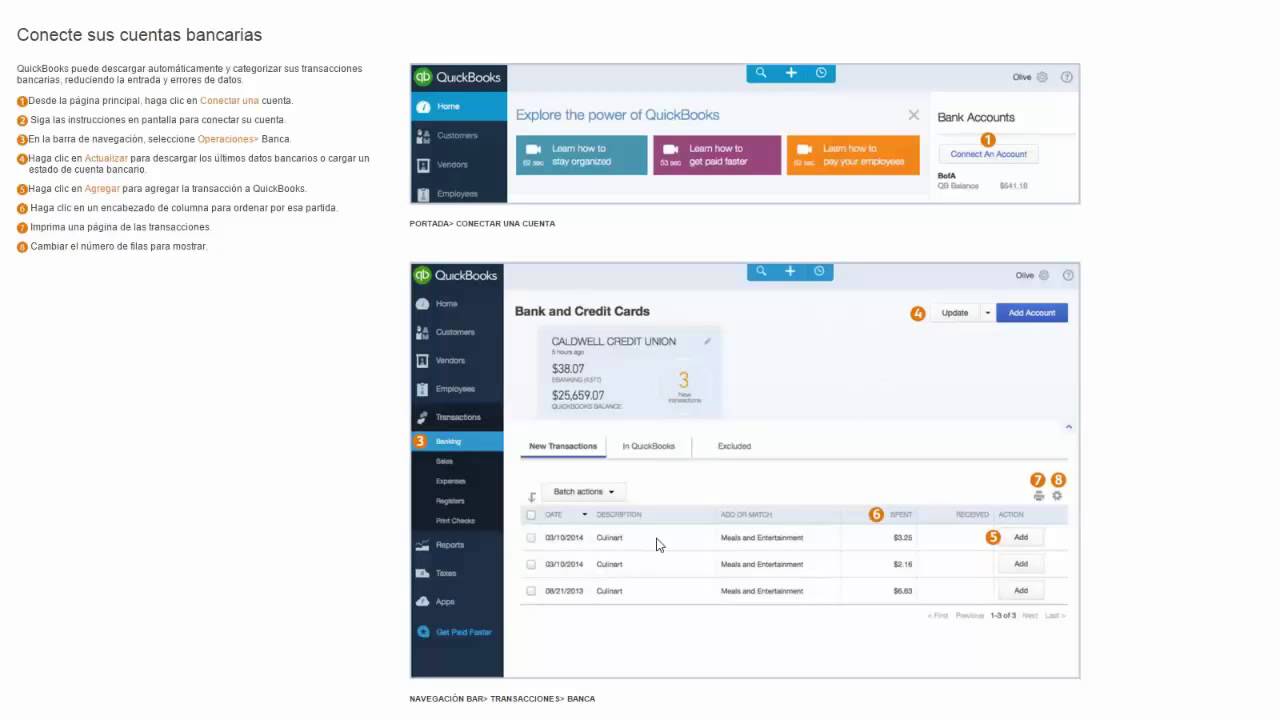This screenshot has height=720, width=1280.
Task: Open Expenses under Transactions in the sidebar
Action: 450,481
